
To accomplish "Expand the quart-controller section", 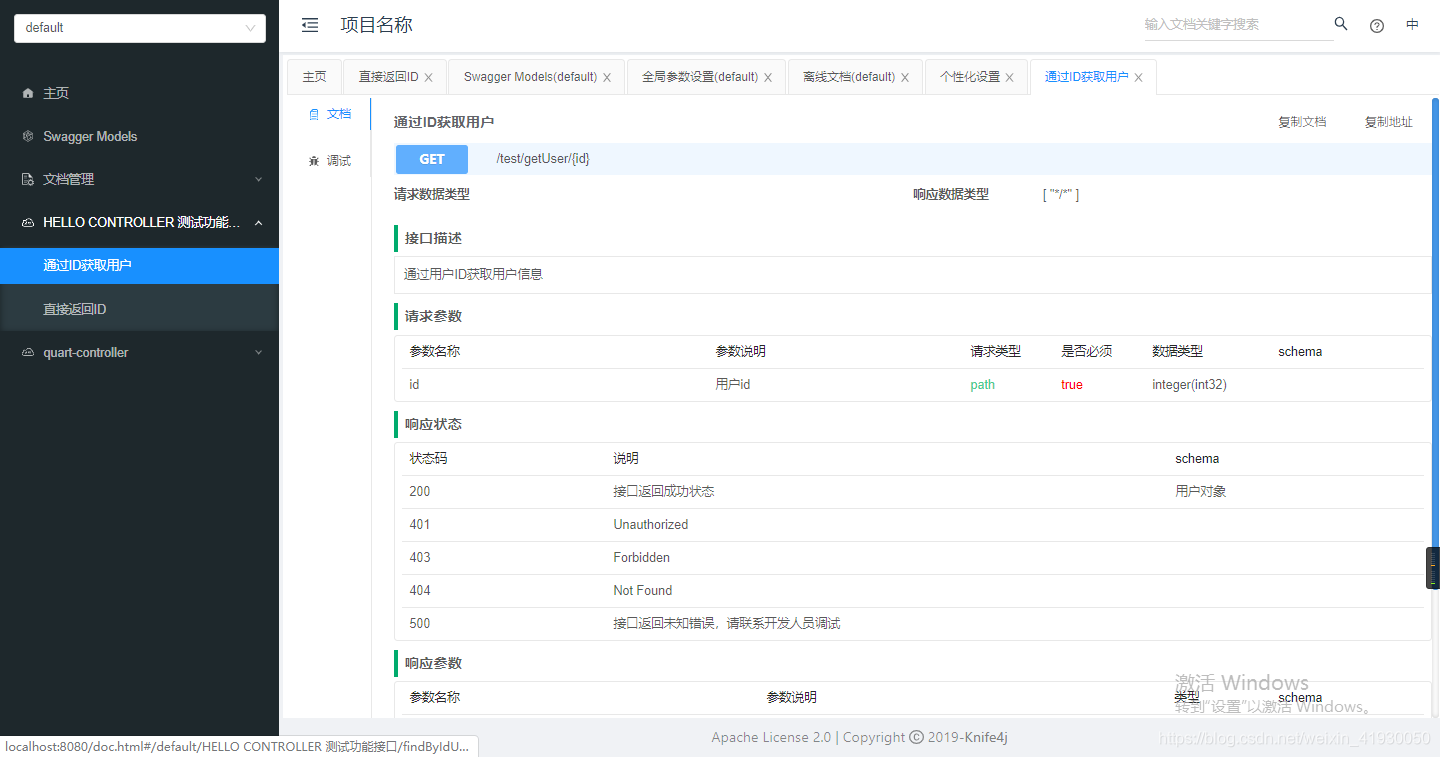I will click(x=259, y=352).
